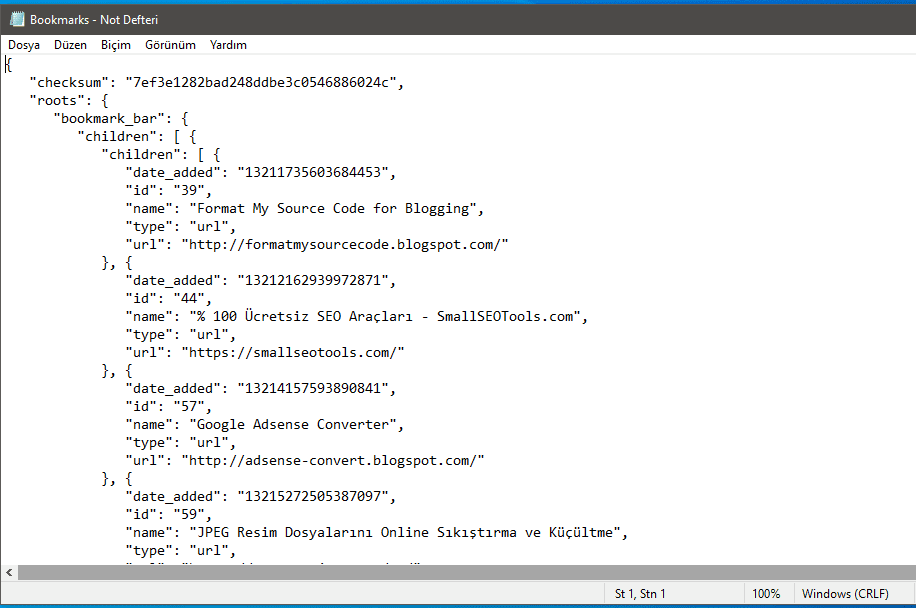This screenshot has height=608, width=916.
Task: Click the horizontal scrollbar track
Action: tap(466, 572)
